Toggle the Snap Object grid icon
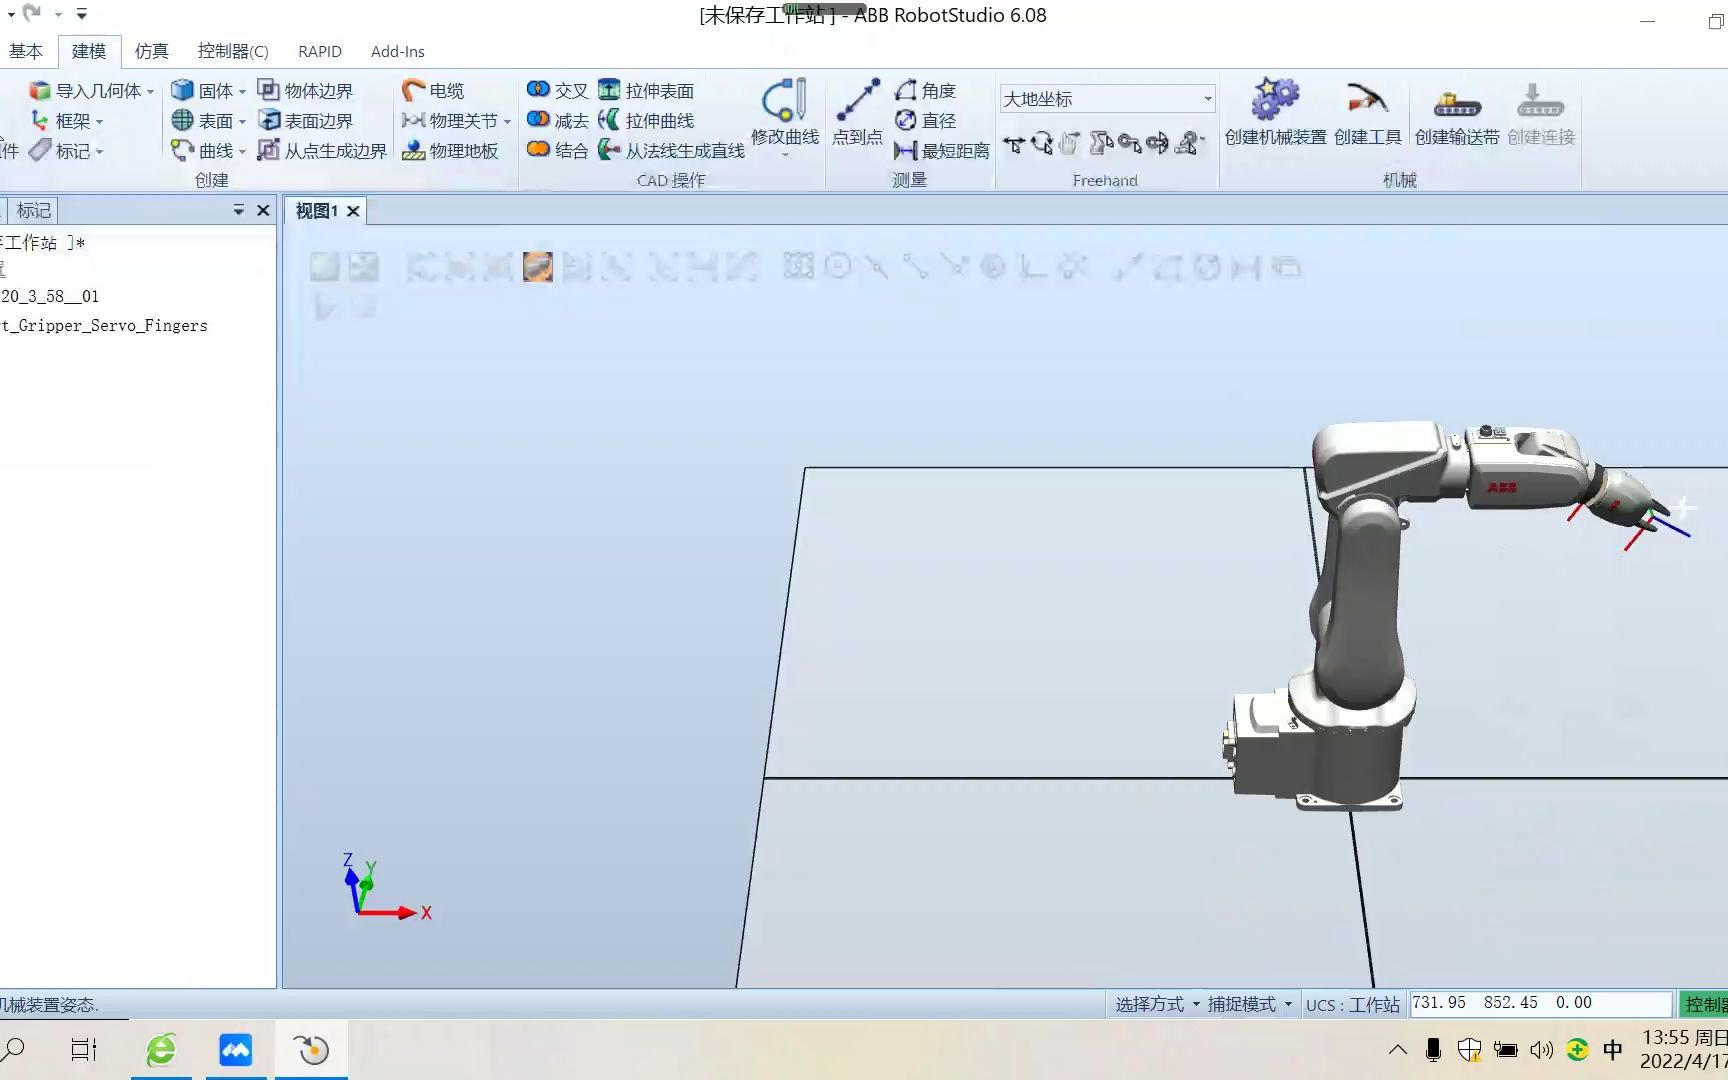The height and width of the screenshot is (1080, 1728). tap(798, 266)
